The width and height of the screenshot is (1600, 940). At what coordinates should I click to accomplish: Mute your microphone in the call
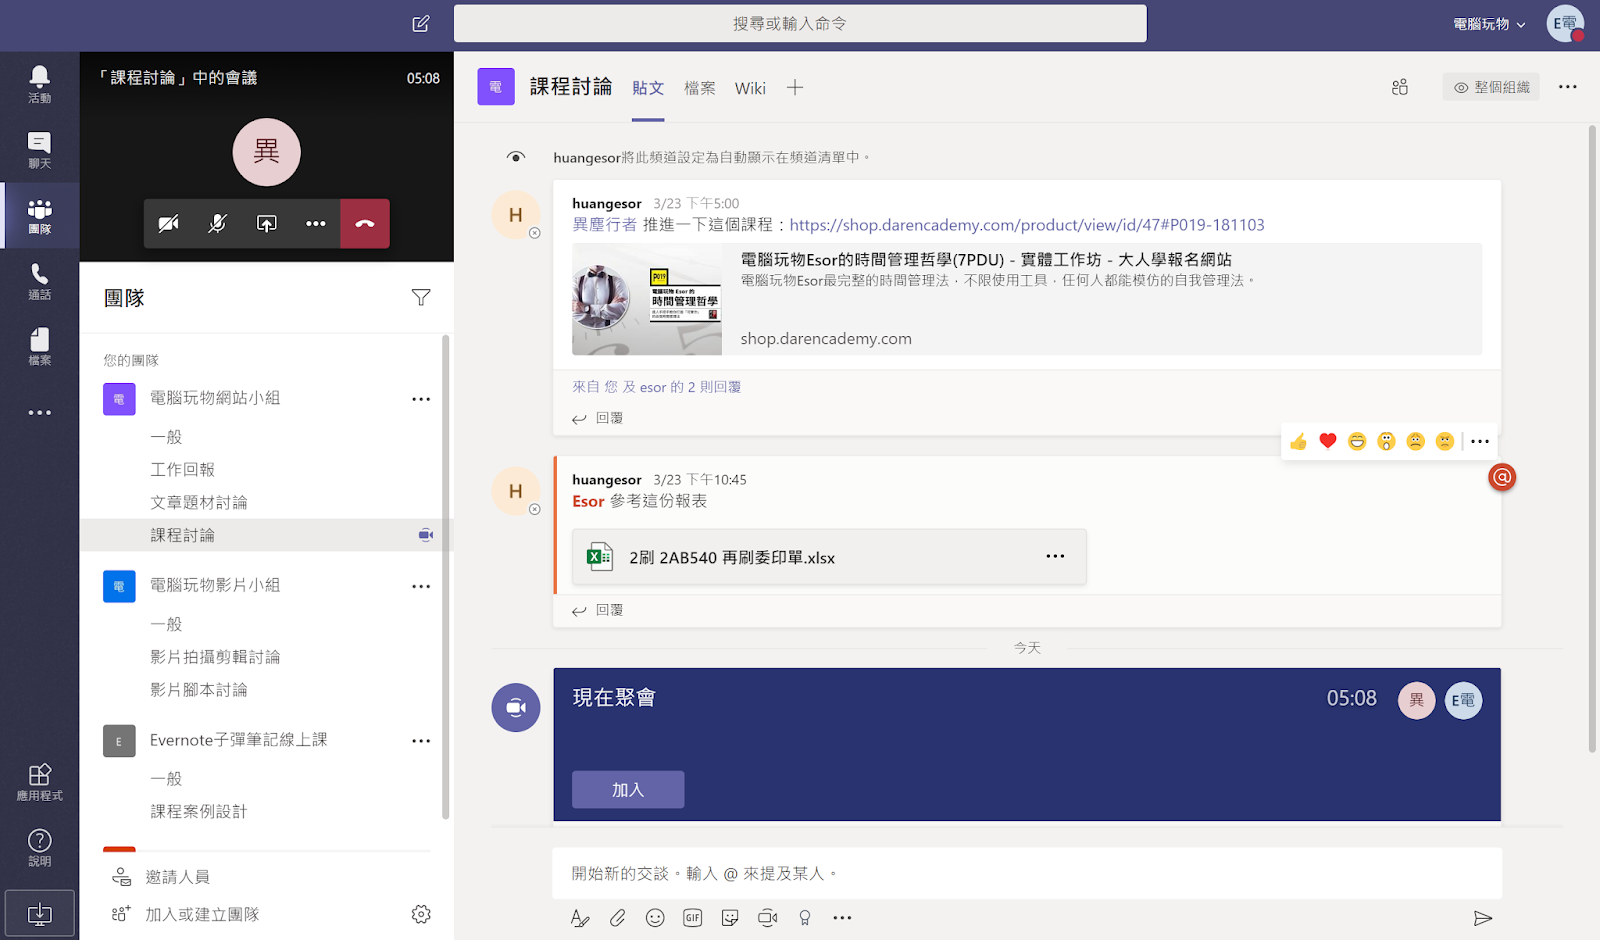tap(217, 223)
